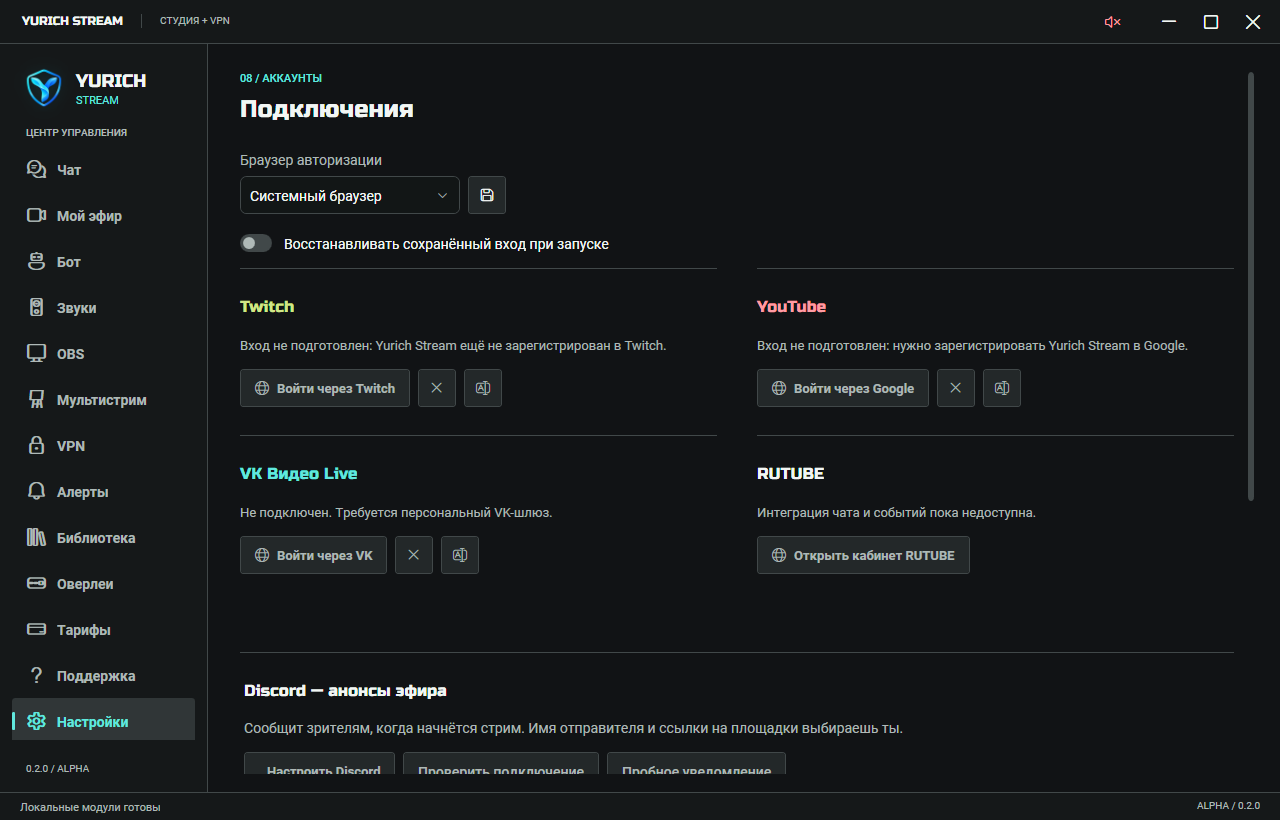Open Мой эфир using the camera icon
This screenshot has width=1280, height=820.
click(36, 216)
